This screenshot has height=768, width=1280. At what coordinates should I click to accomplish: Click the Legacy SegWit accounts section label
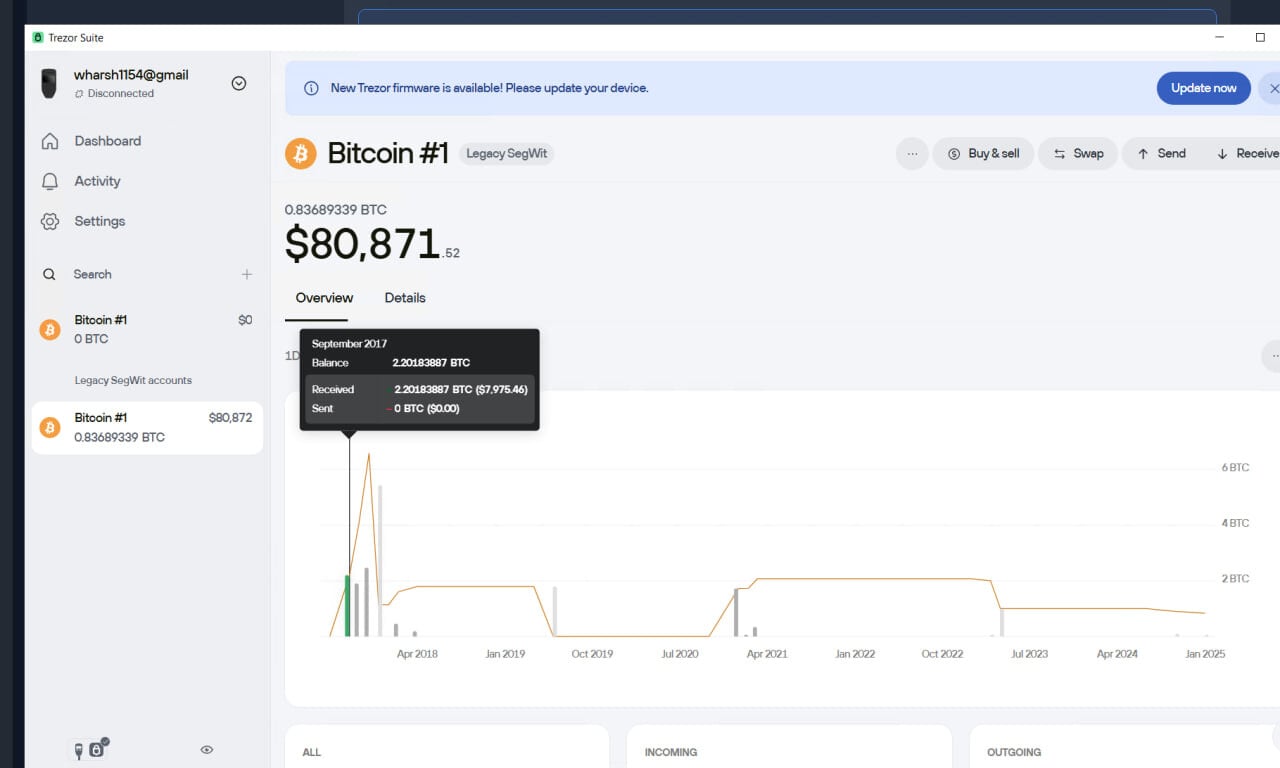point(133,380)
